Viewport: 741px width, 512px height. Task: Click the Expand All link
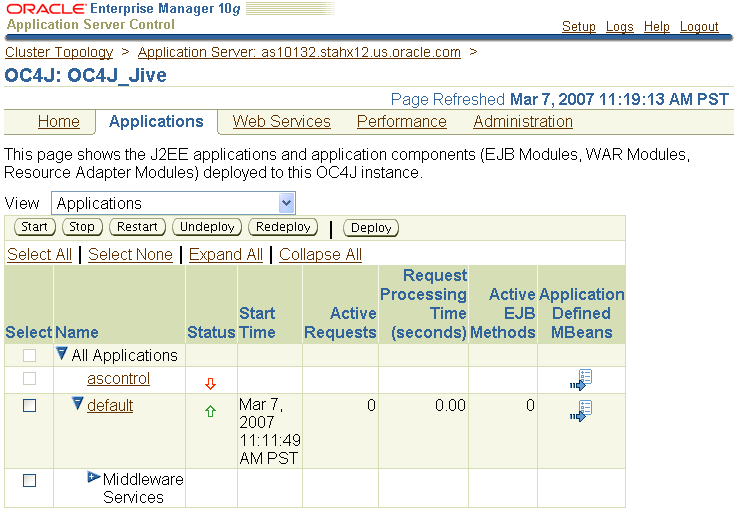pos(225,254)
